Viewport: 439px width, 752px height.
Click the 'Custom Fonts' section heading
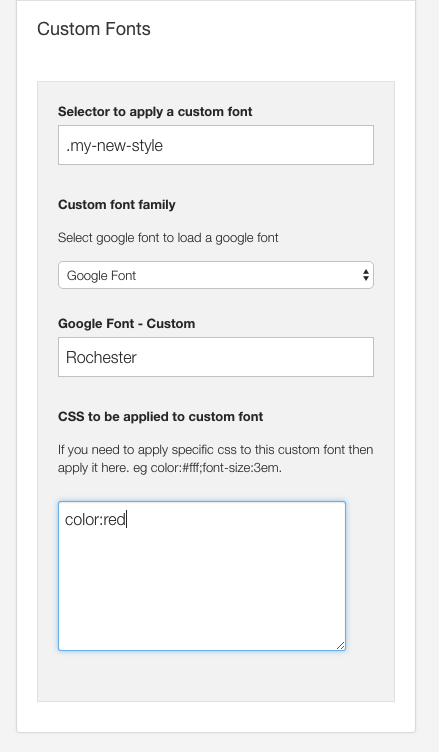pos(94,29)
